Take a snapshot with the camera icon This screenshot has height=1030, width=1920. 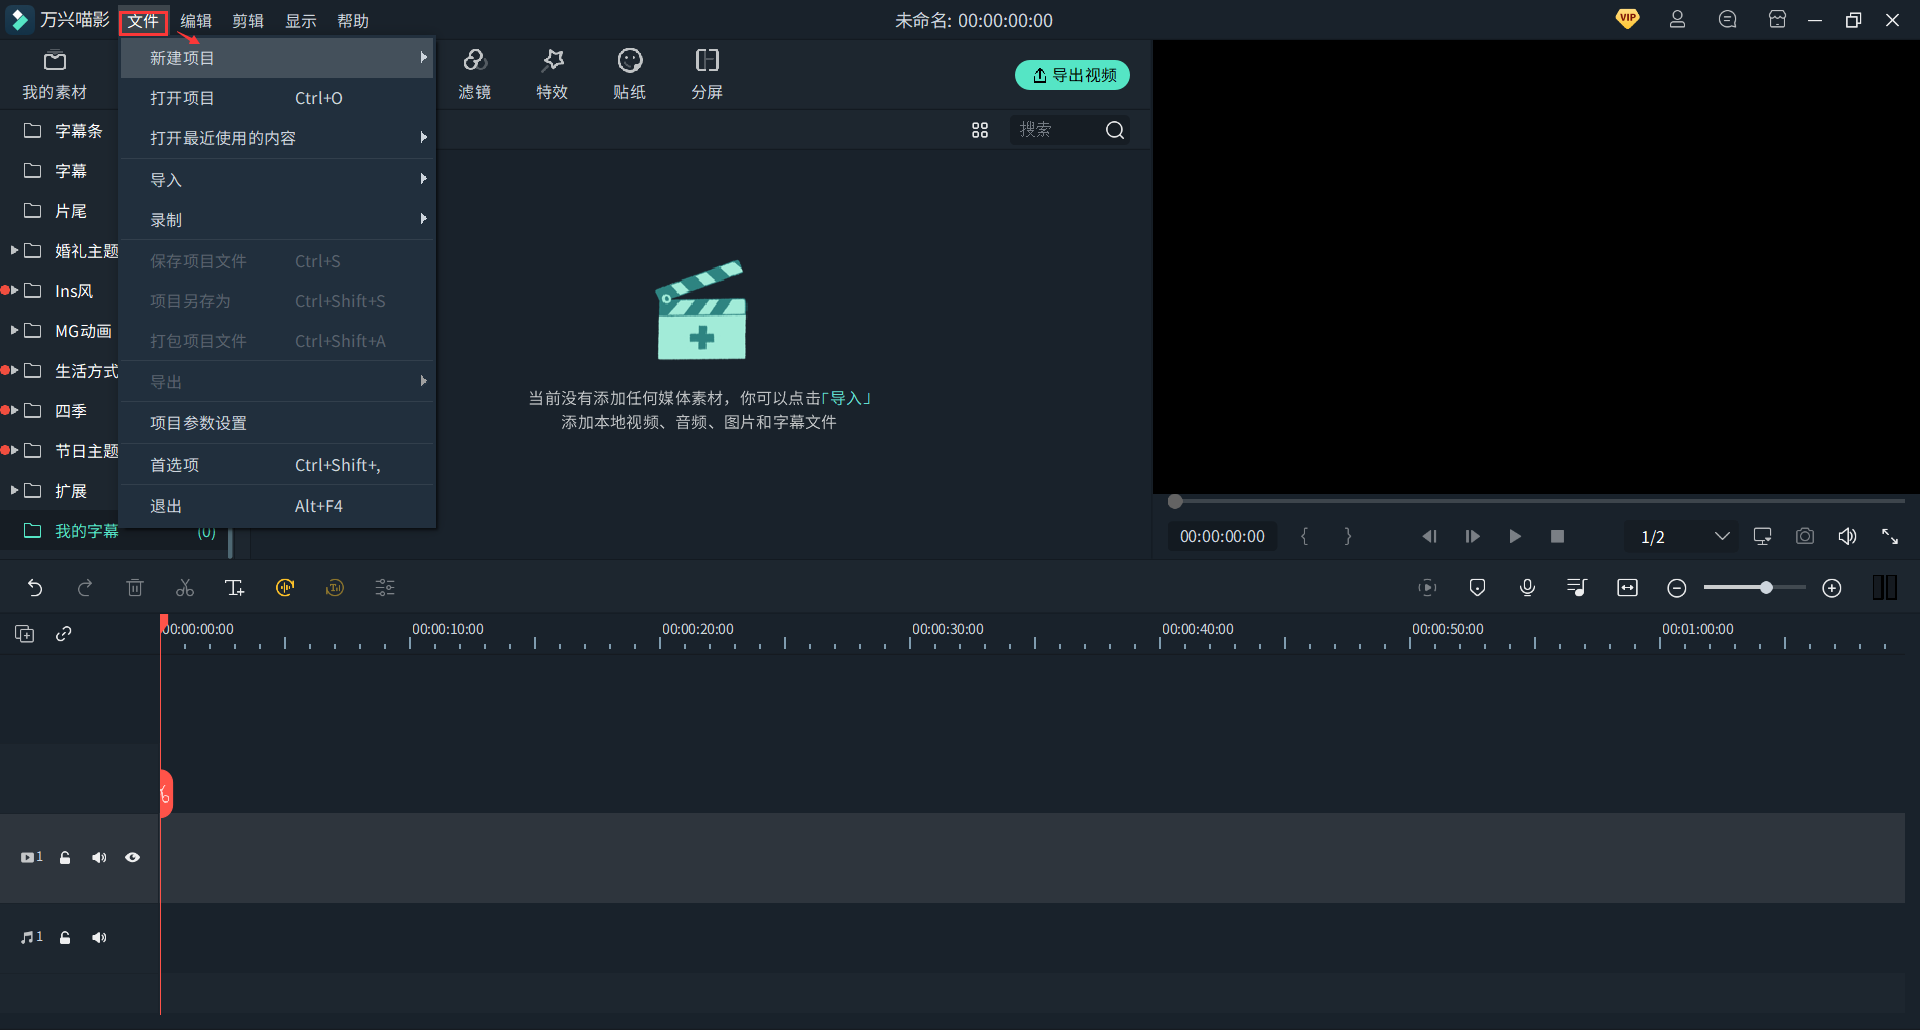(x=1804, y=537)
